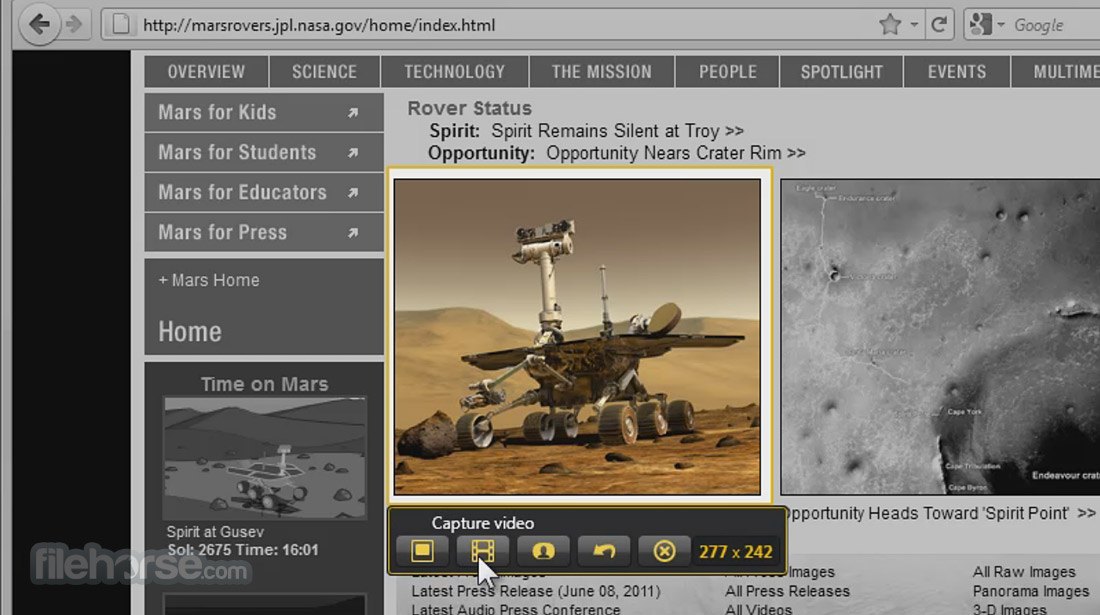This screenshot has height=615, width=1100.
Task: Open the Mars for Students link
Action: click(264, 152)
